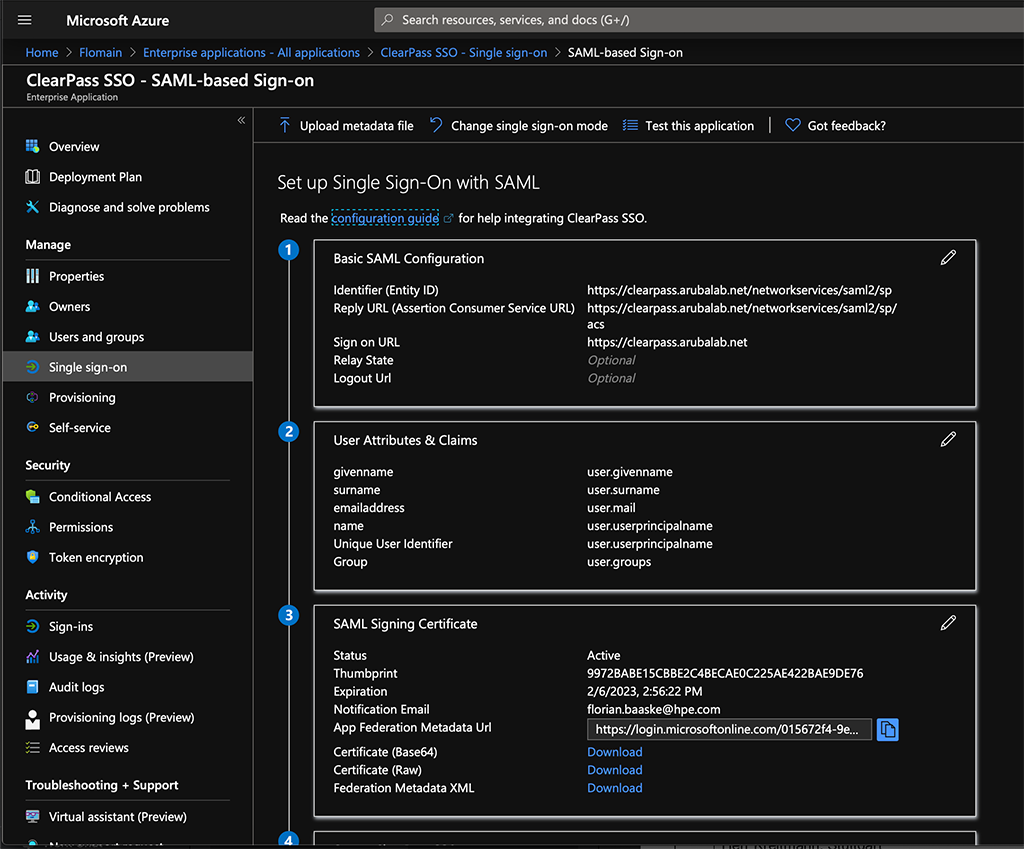1024x849 pixels.
Task: Edit Basic SAML Configuration with pencil icon
Action: [948, 258]
